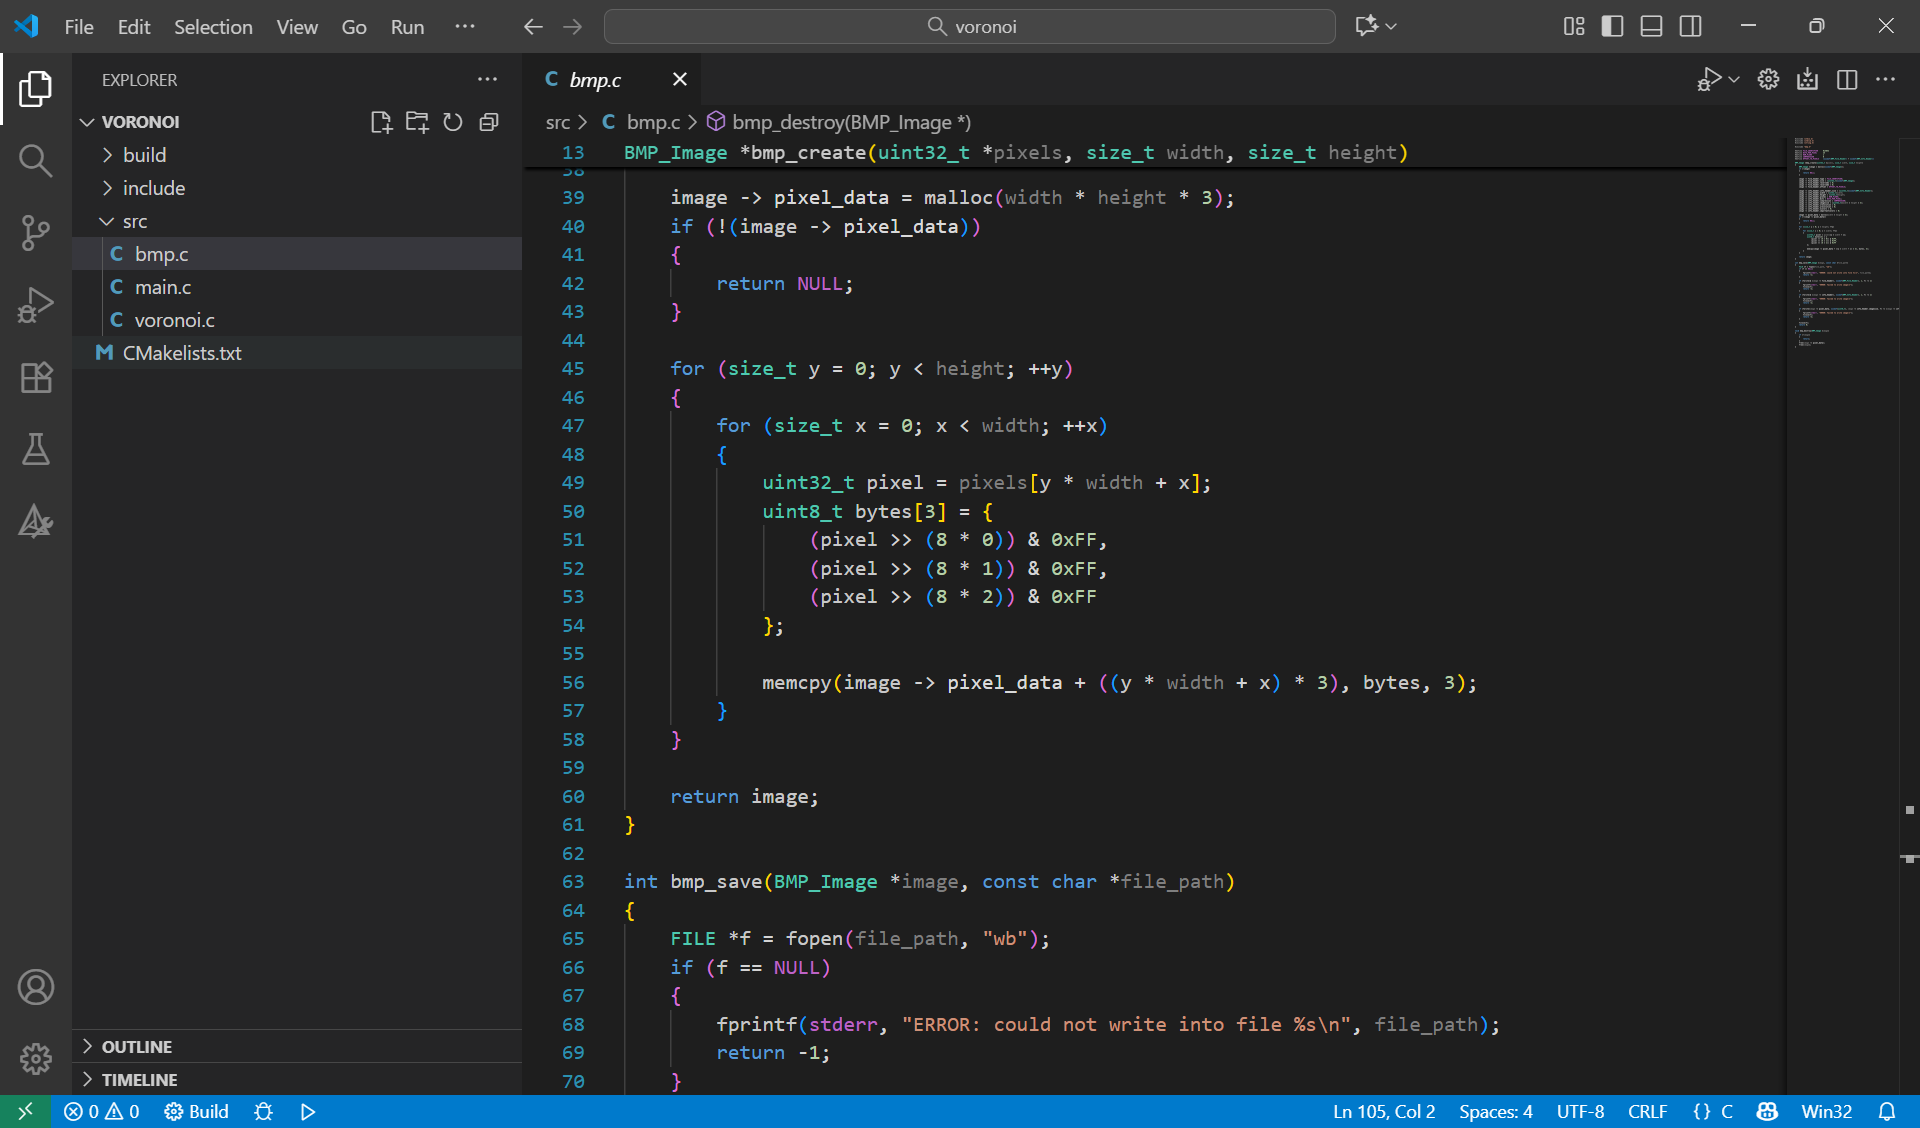Refresh the Explorer file tree
The image size is (1920, 1128).
tap(453, 122)
